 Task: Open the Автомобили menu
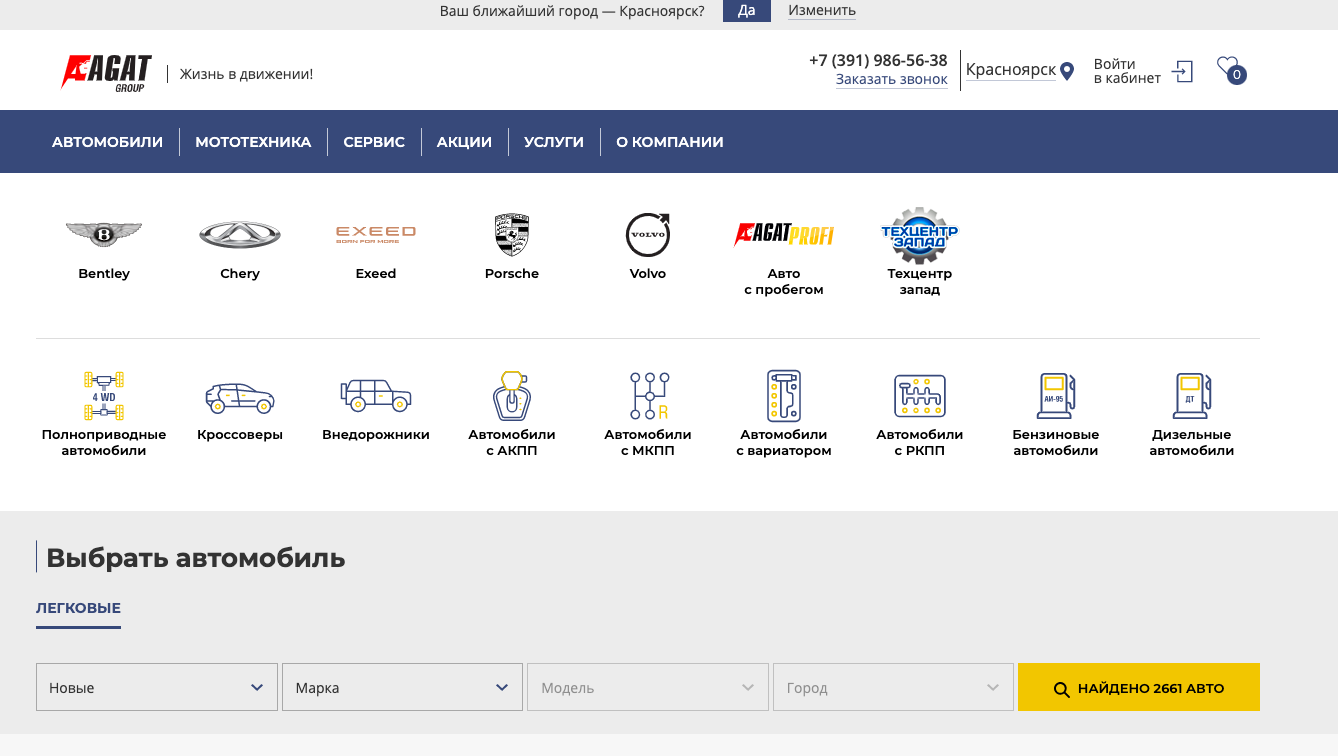(x=108, y=142)
